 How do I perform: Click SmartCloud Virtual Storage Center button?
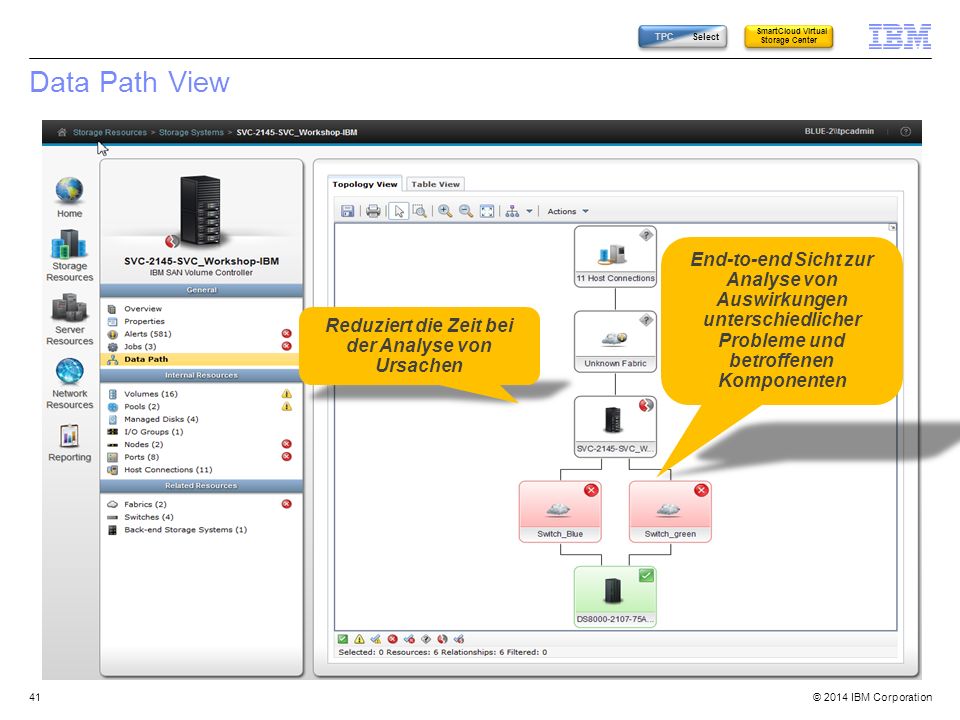click(789, 36)
